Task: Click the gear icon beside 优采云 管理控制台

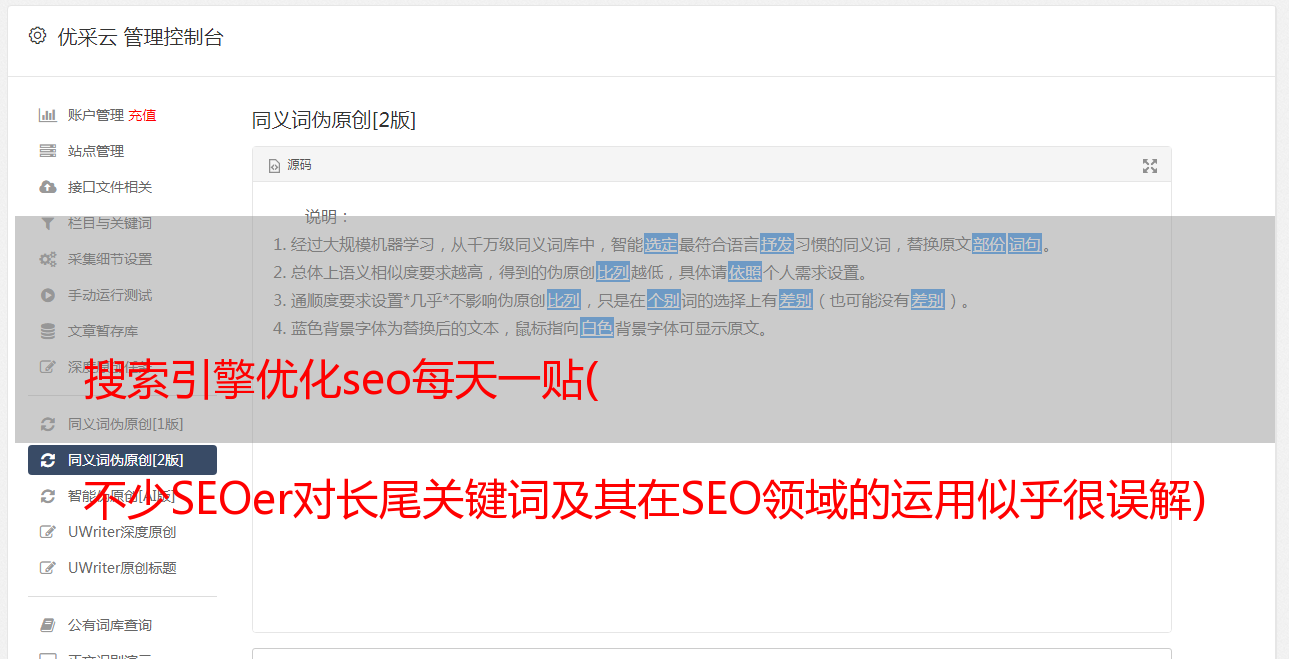Action: click(x=37, y=36)
